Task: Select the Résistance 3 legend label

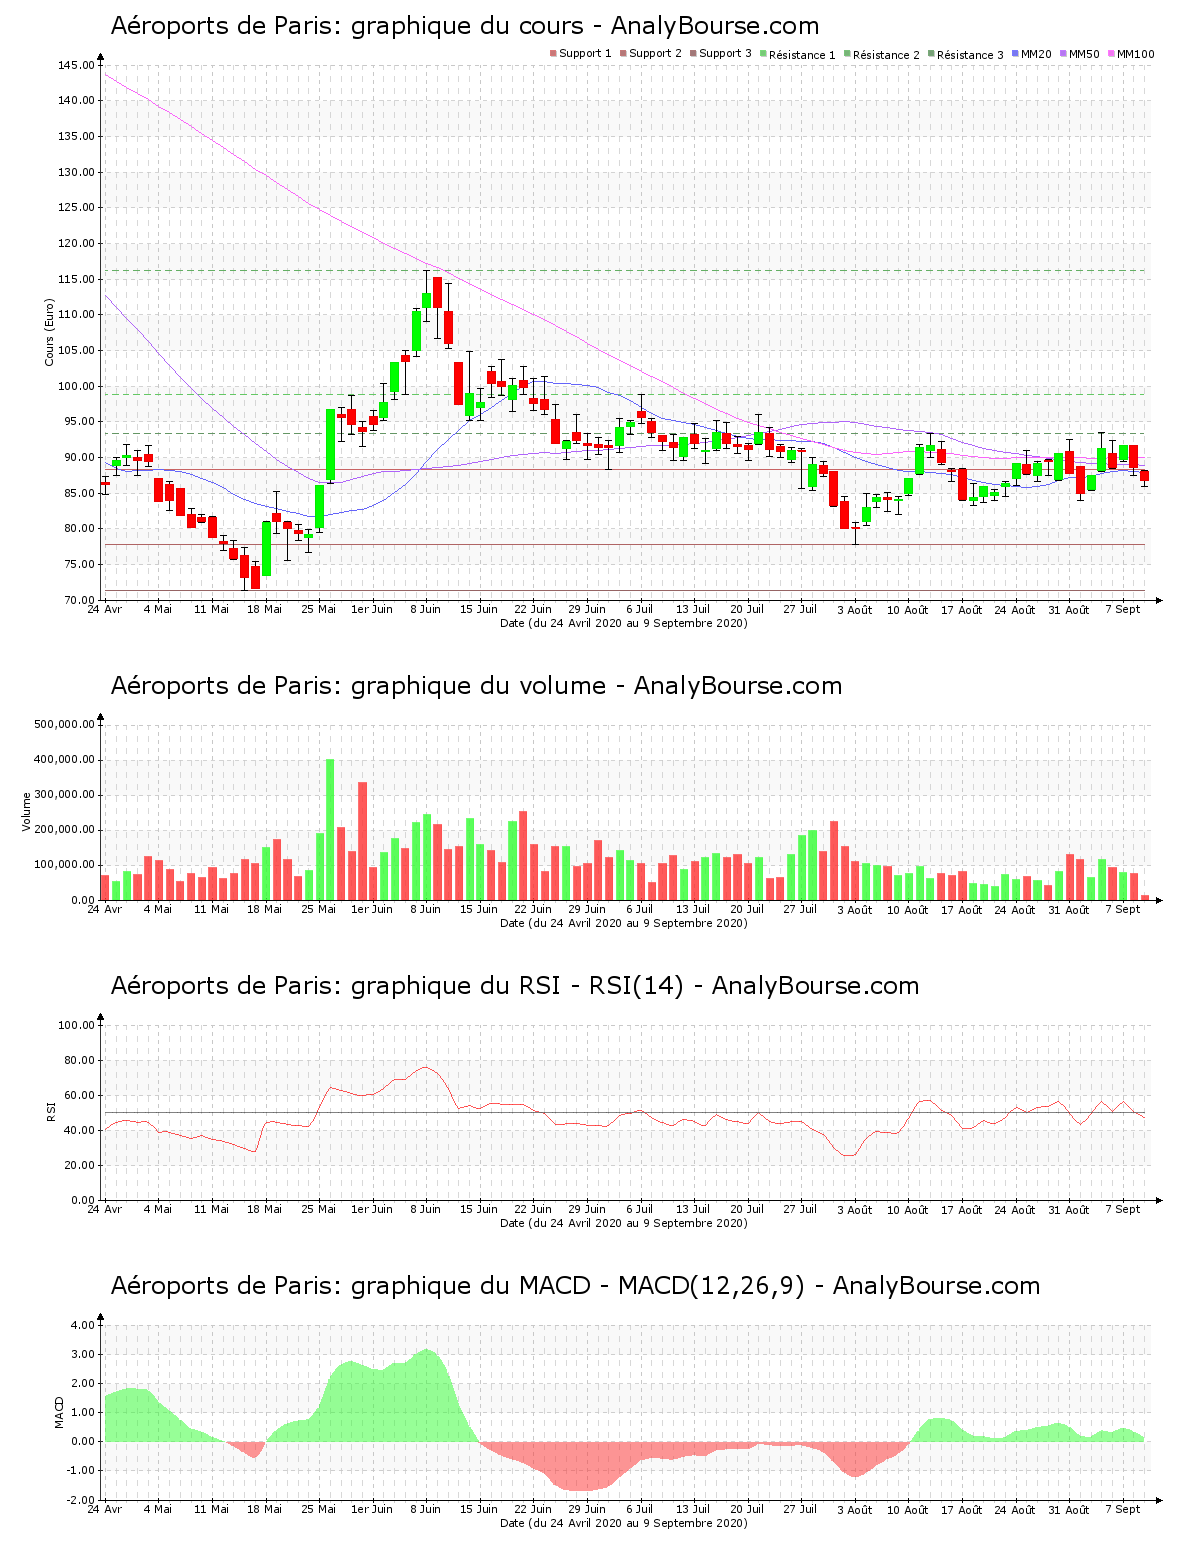Action: [x=970, y=55]
